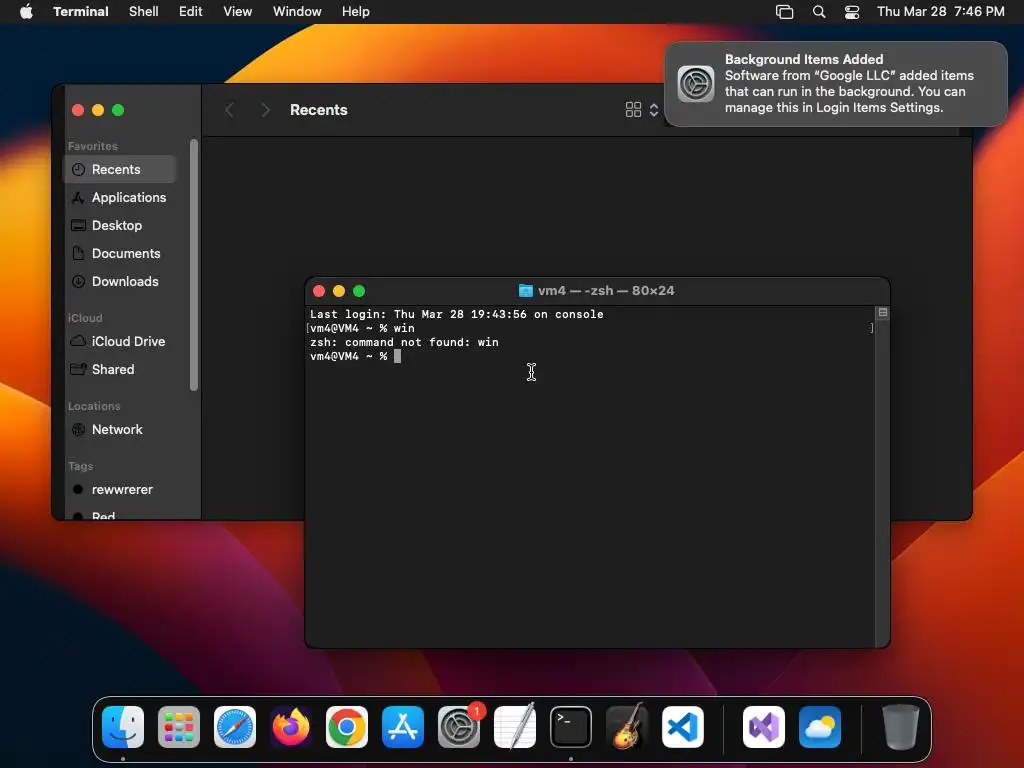Select Desktop in Finder sidebar

[120, 225]
